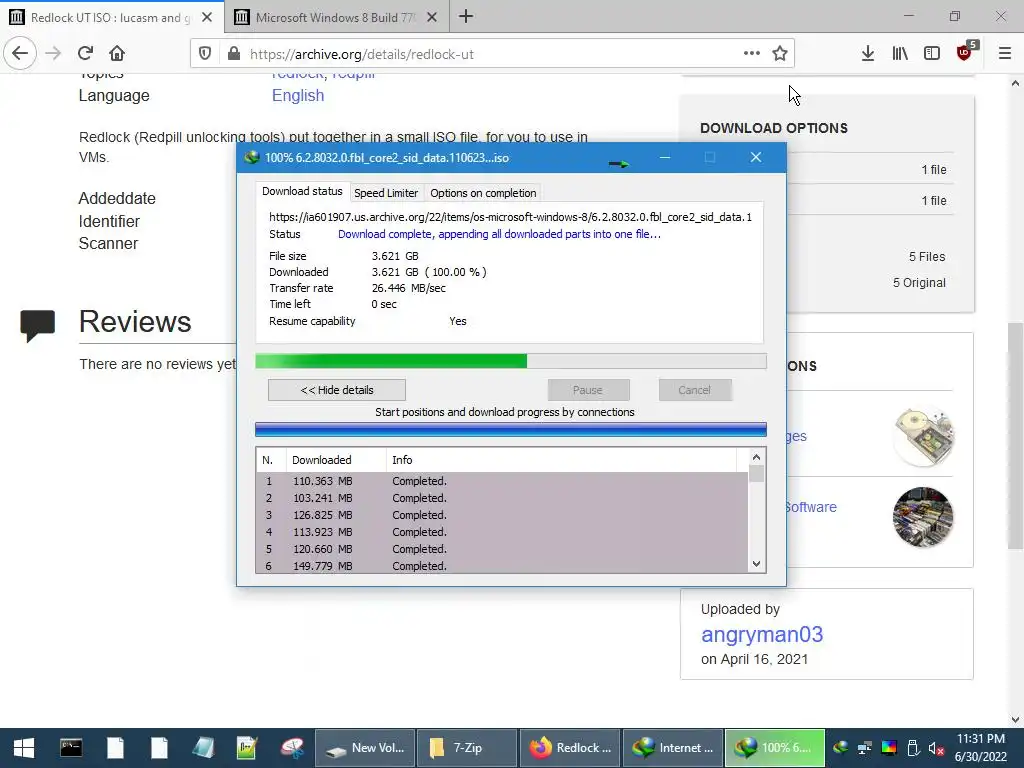Image resolution: width=1024 pixels, height=768 pixels.
Task: Go back to the previous page in Firefox
Action: point(20,54)
